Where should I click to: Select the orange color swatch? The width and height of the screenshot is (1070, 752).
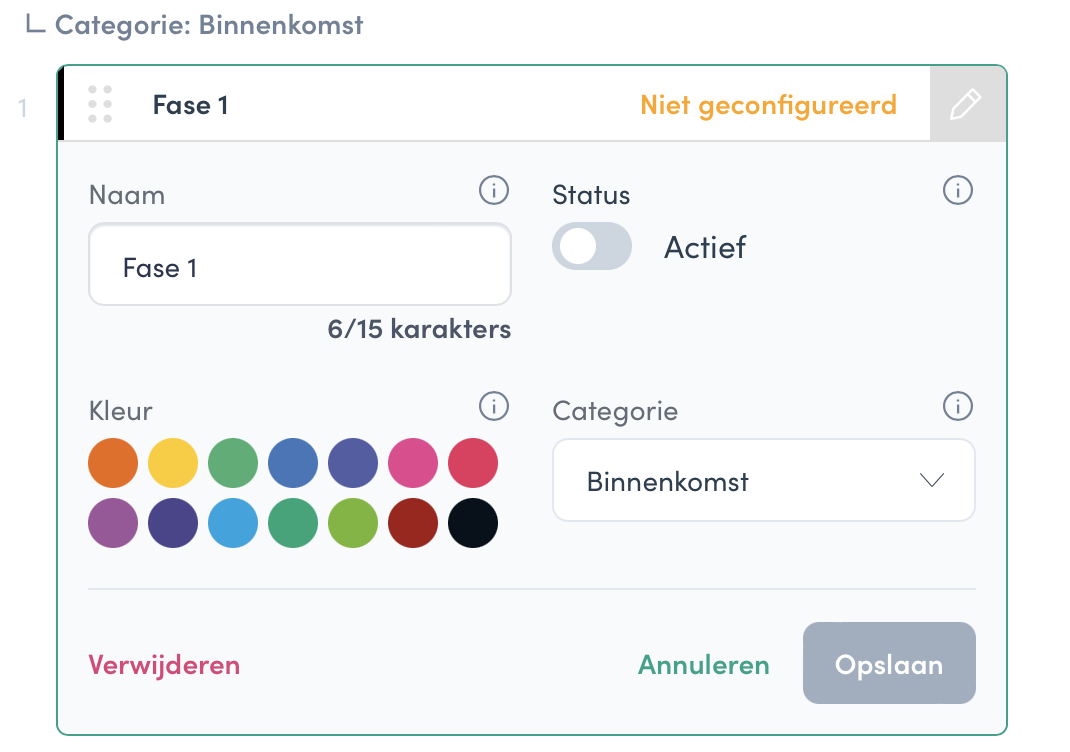[x=113, y=463]
